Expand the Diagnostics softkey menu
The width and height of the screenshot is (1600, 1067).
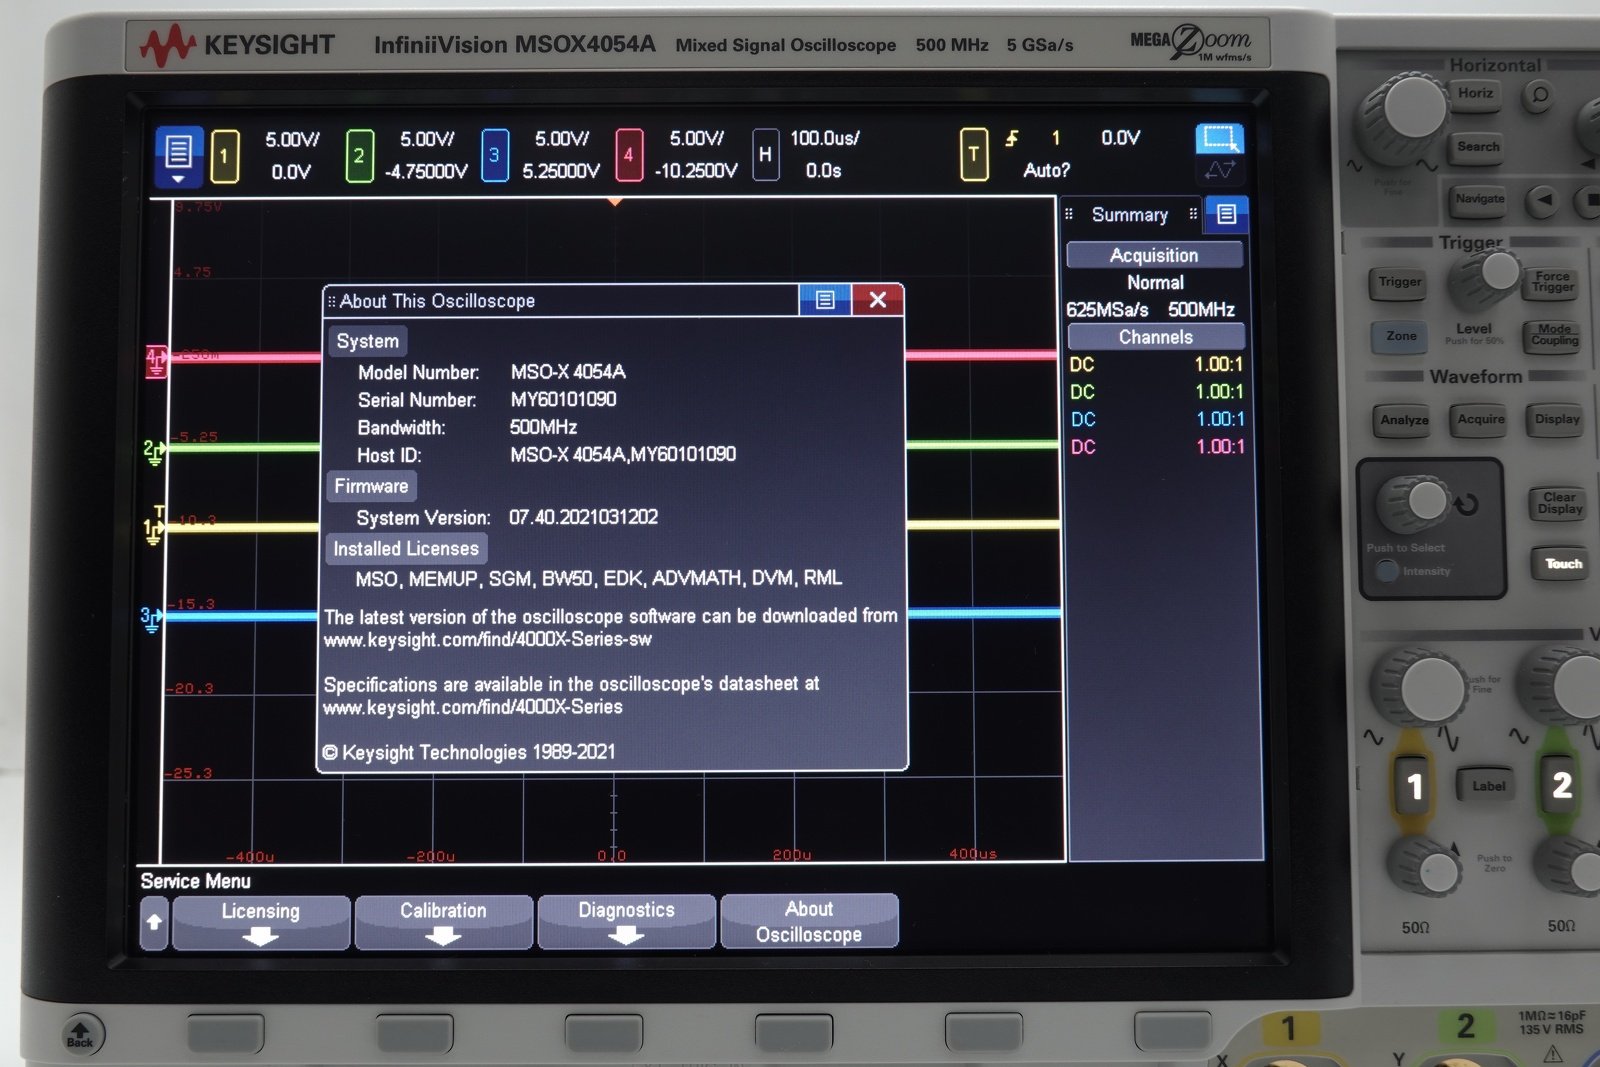(626, 921)
